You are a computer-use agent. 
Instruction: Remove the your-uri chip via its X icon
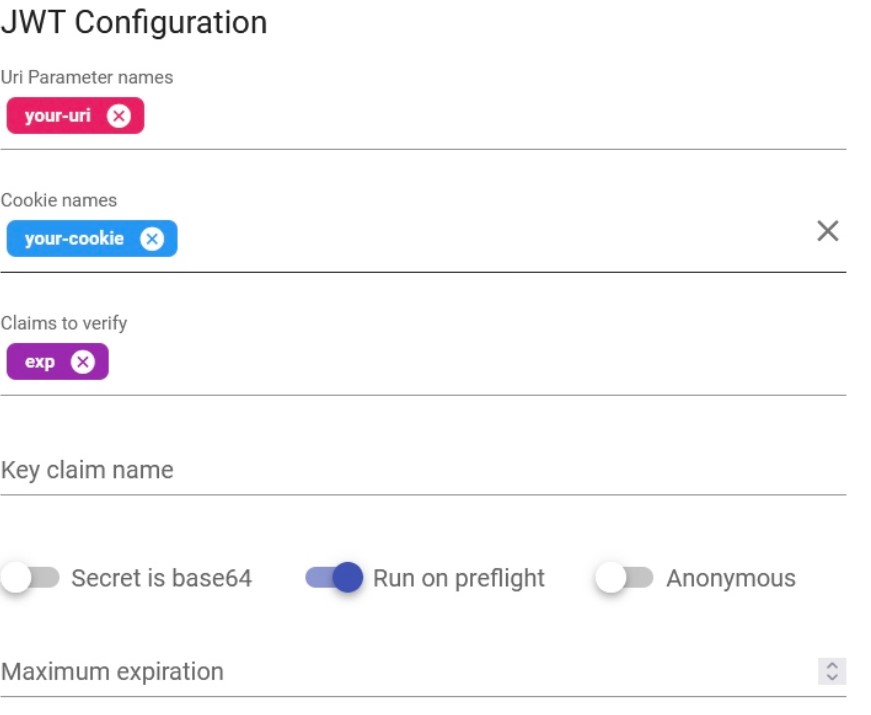119,116
